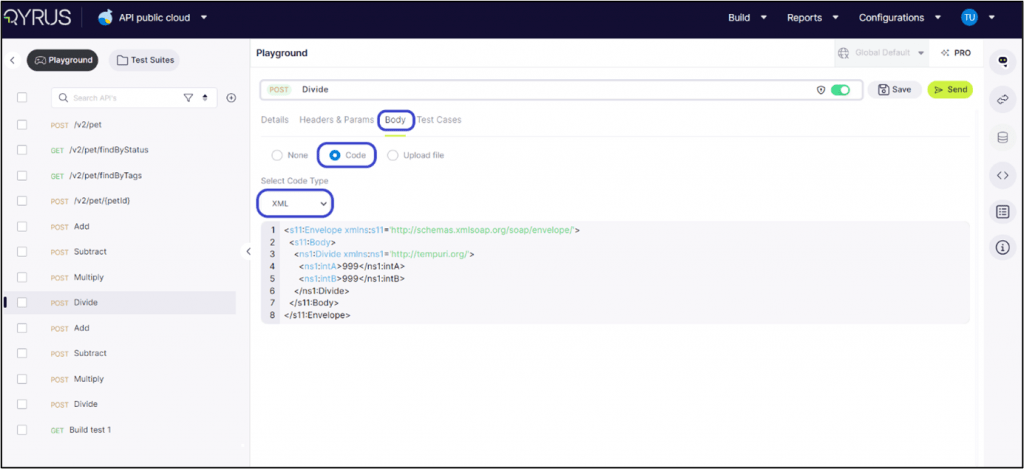Switch to the Headers & Params tab
Screen dimensions: 1024x469
click(336, 120)
